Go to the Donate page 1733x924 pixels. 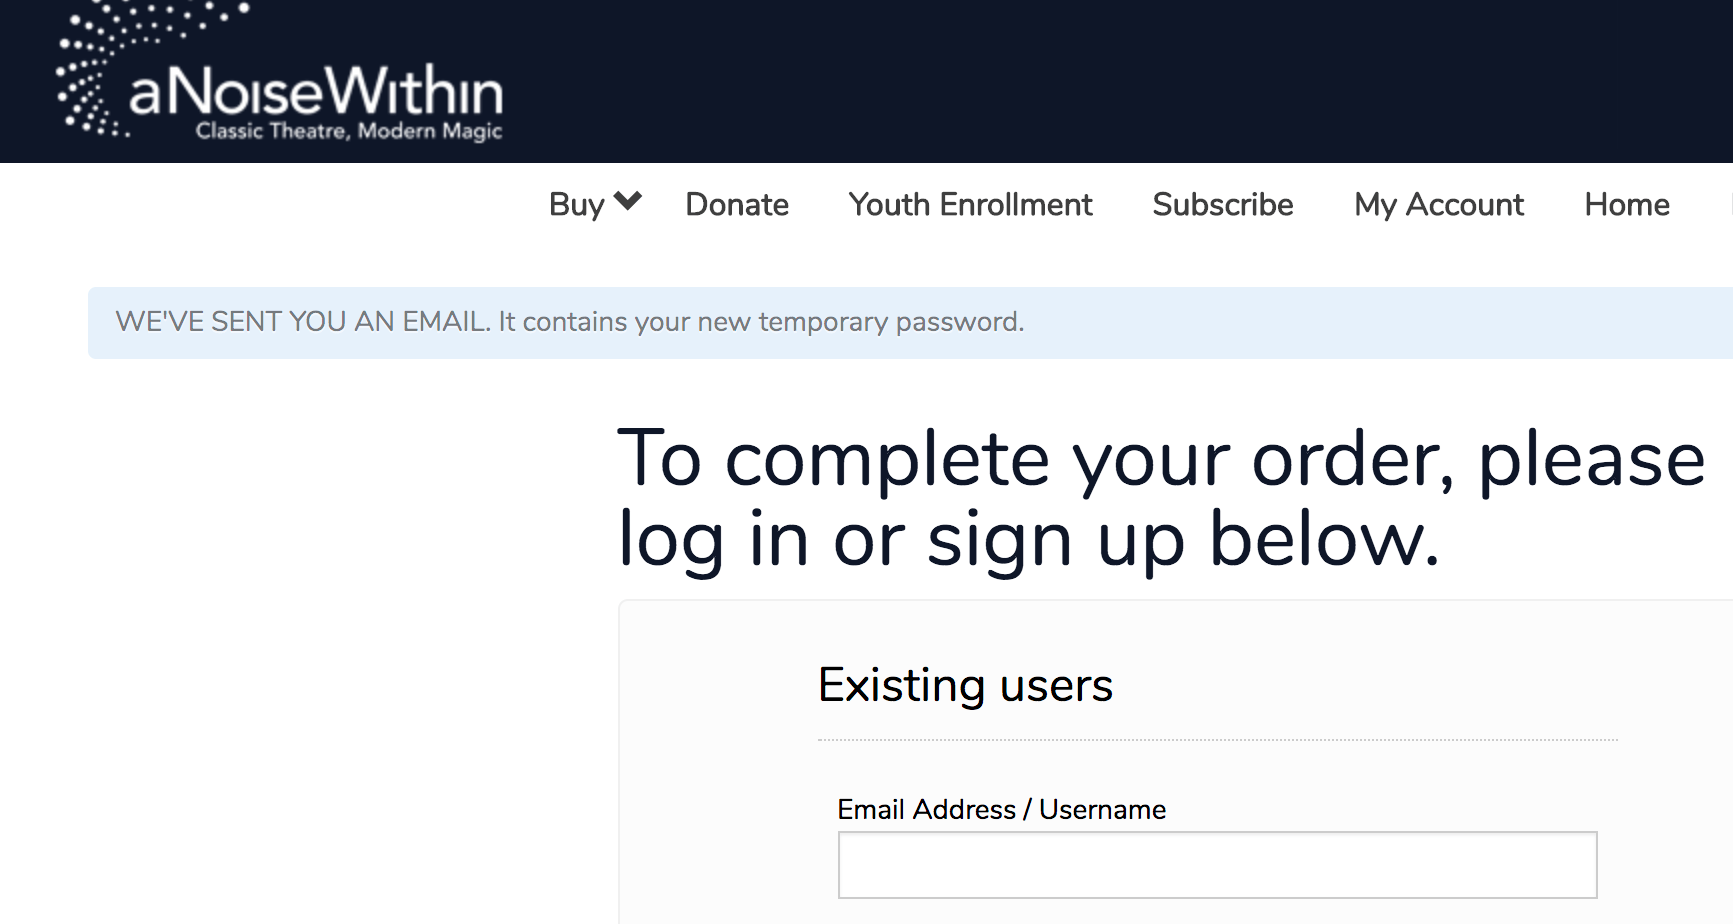(x=737, y=205)
